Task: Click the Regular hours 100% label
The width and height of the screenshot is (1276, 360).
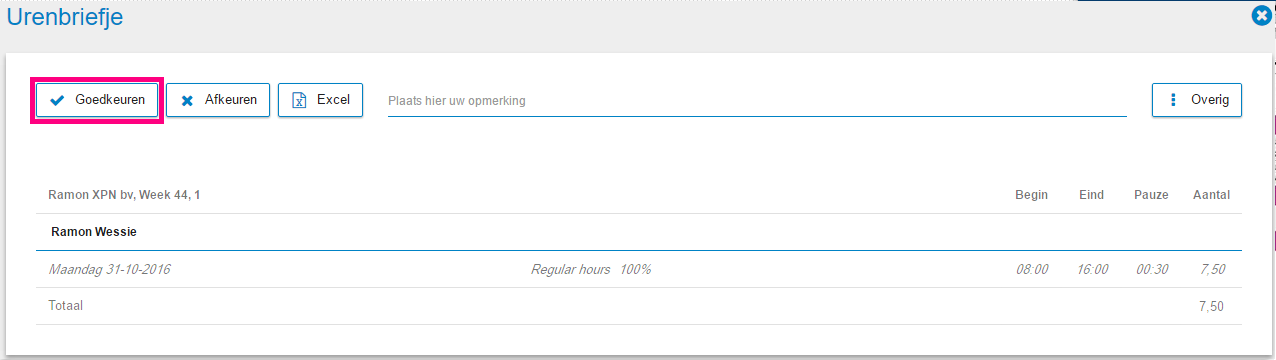Action: 591,270
